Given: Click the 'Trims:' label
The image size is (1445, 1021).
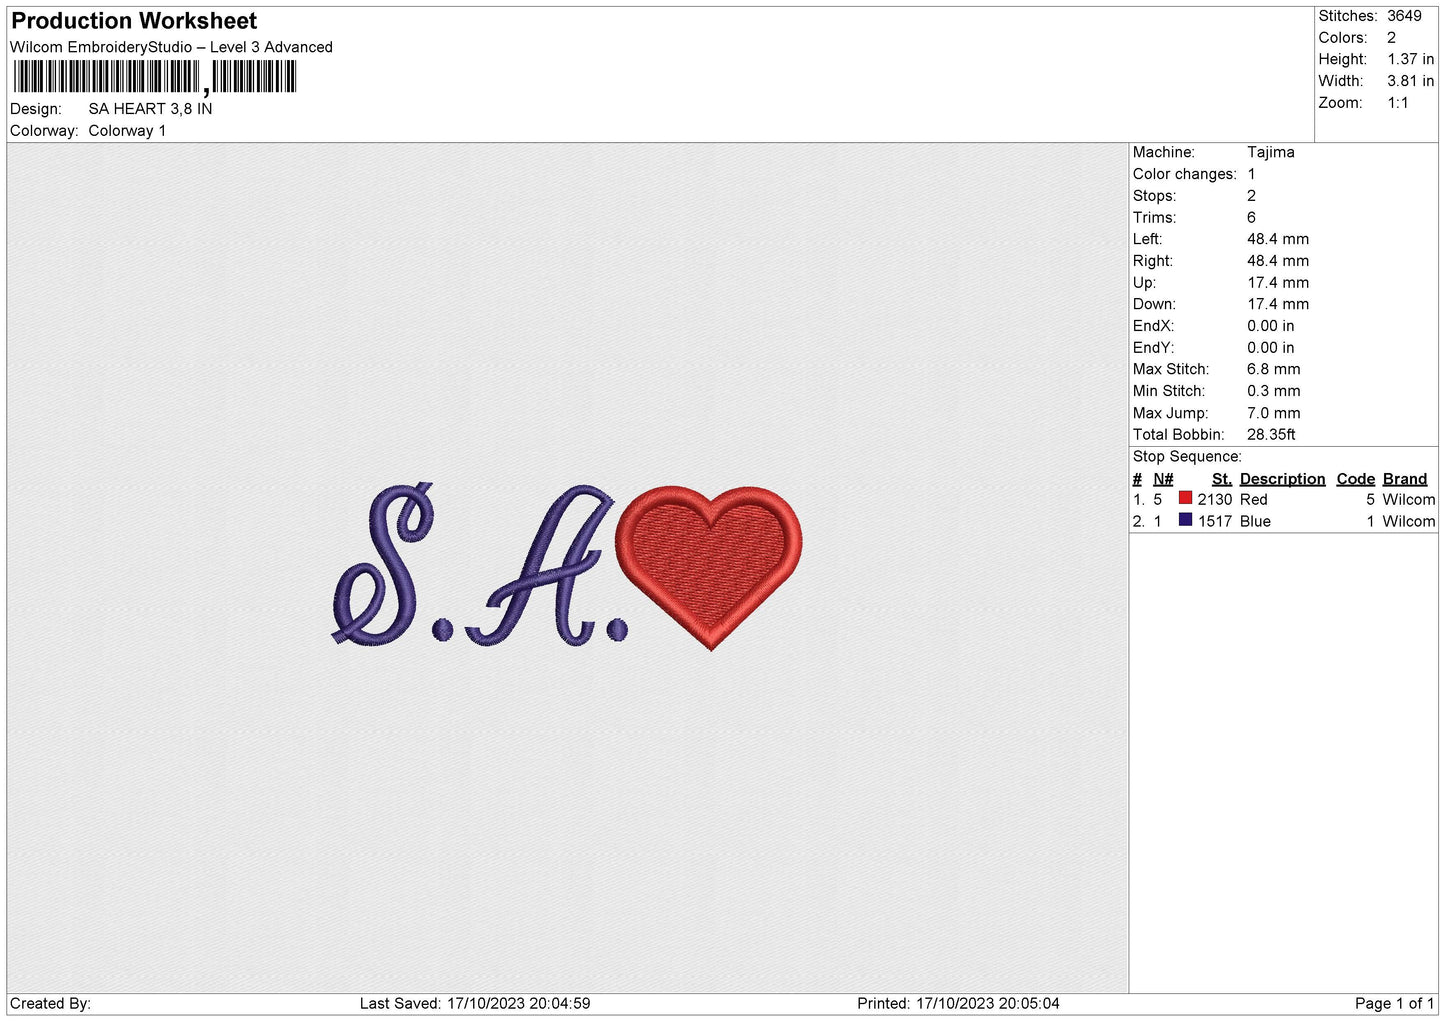Looking at the screenshot, I should [x=1154, y=218].
